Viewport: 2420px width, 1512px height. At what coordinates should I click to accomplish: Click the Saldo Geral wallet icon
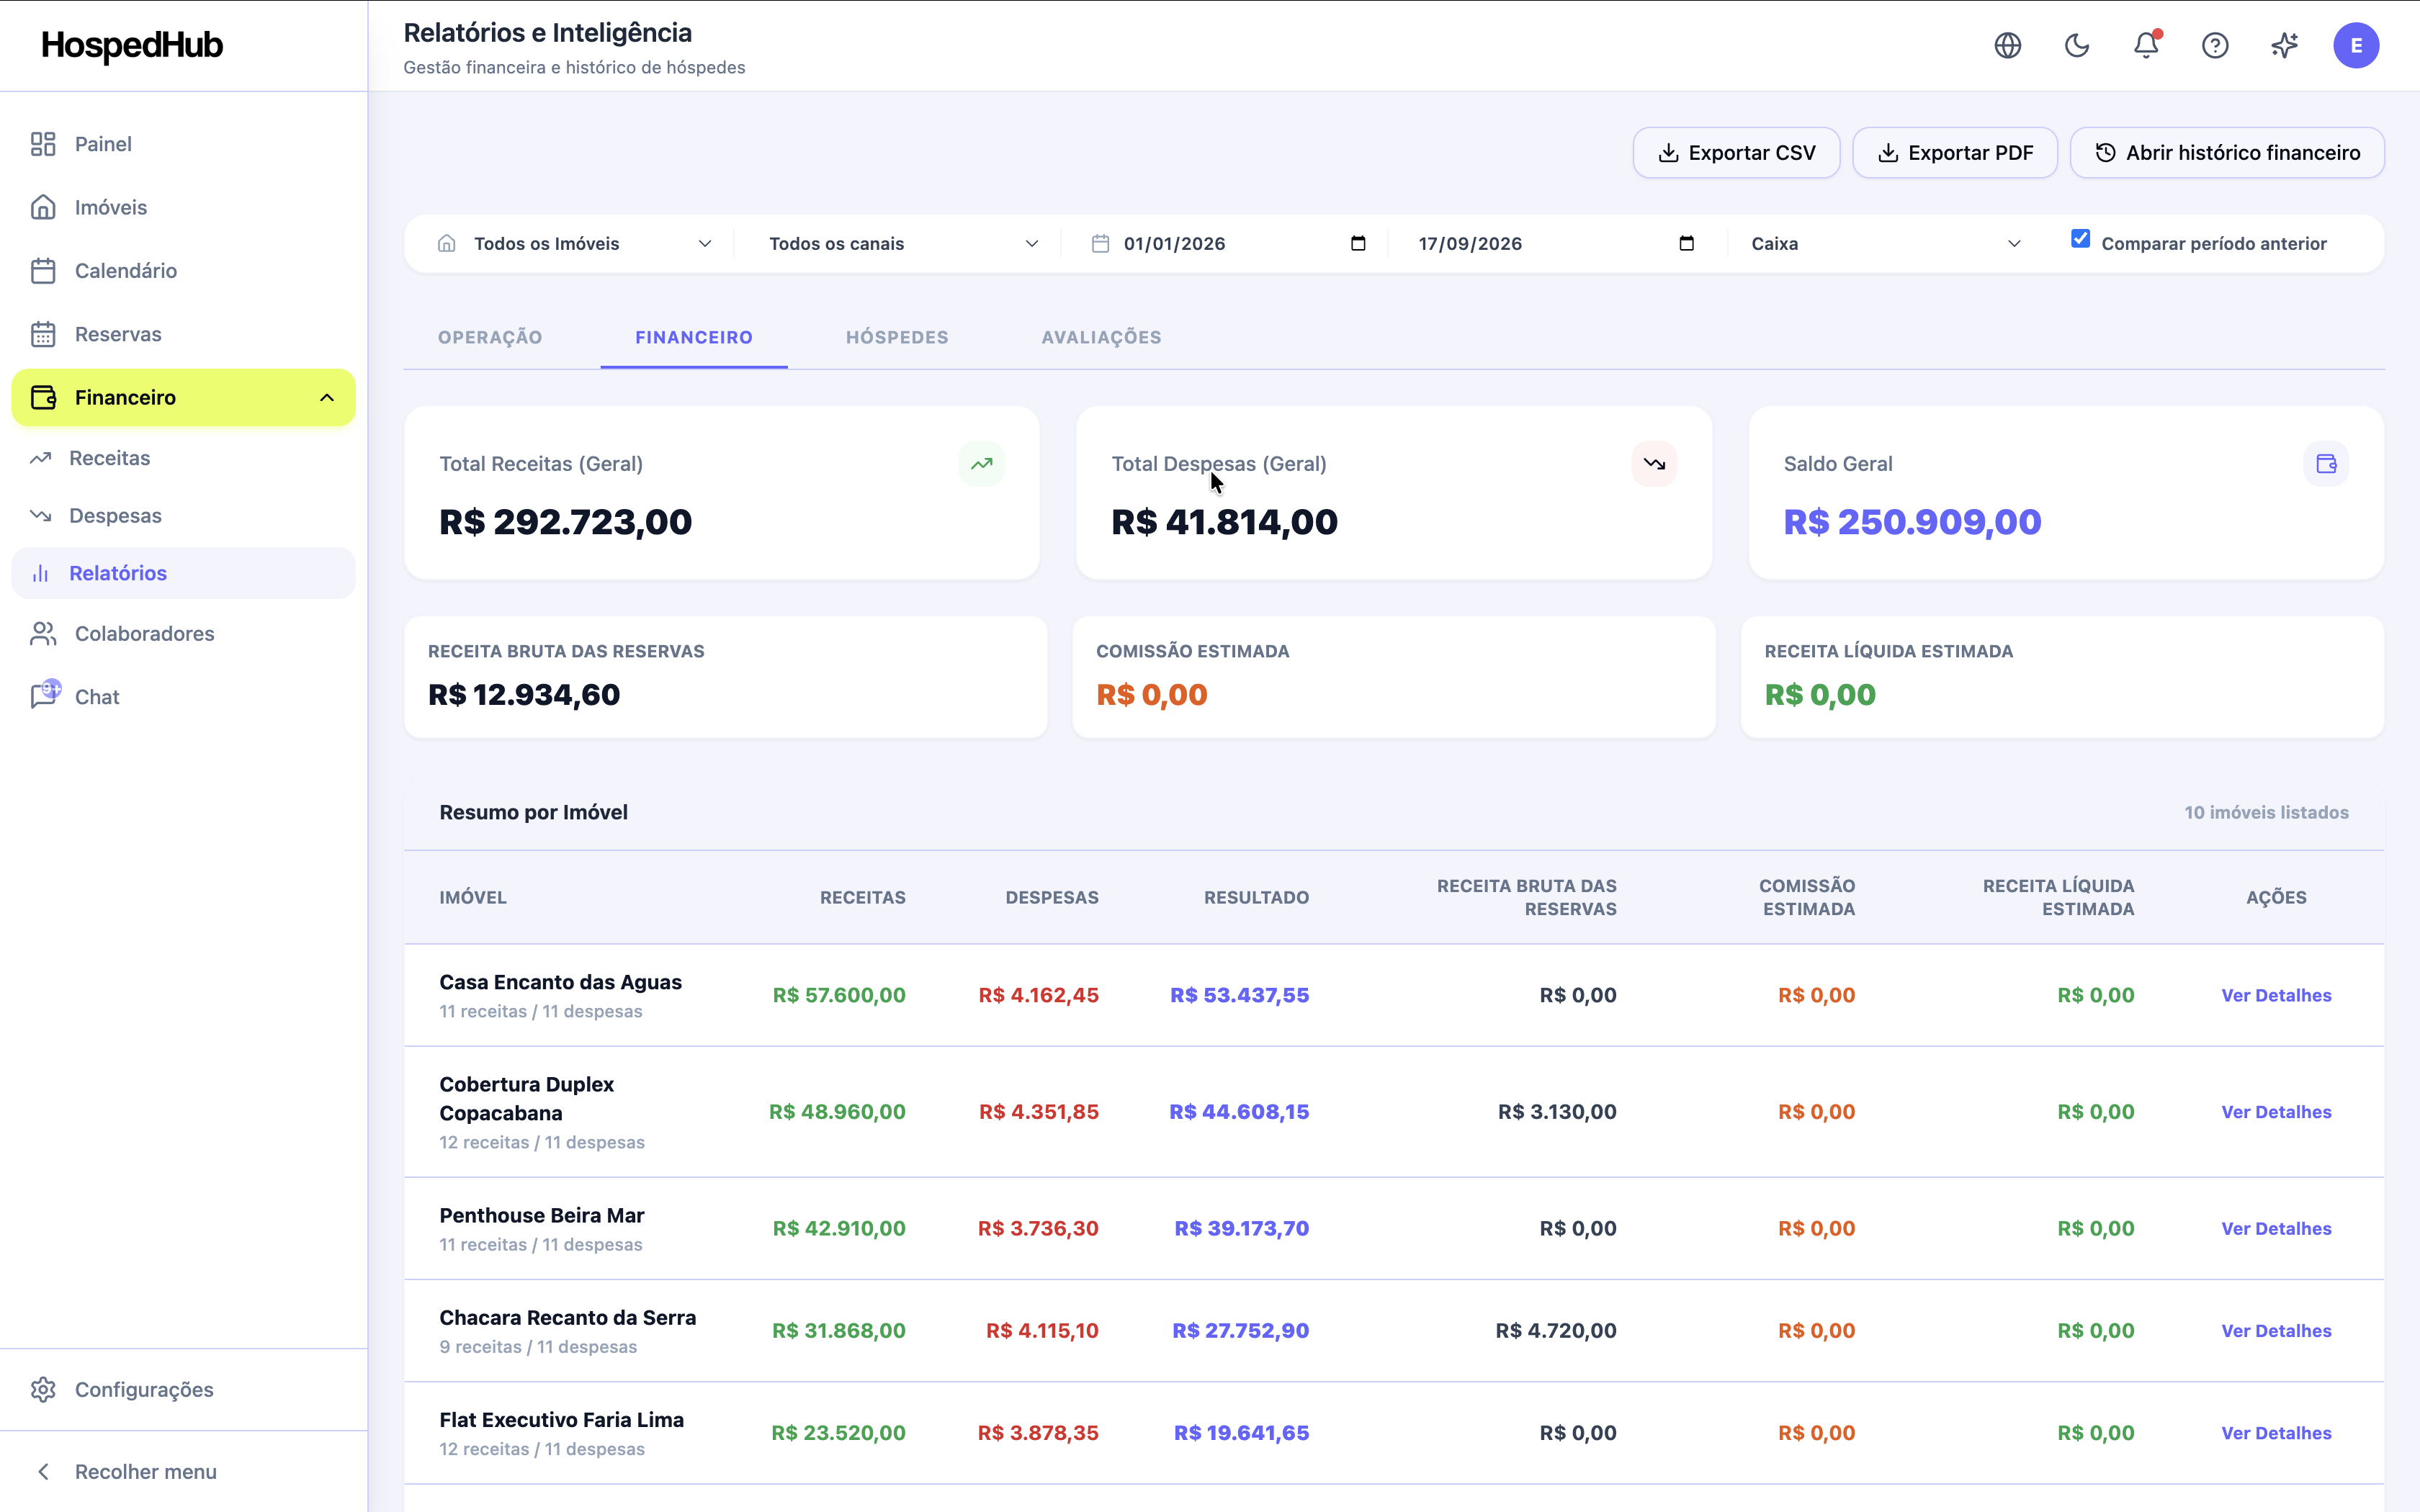tap(2326, 464)
